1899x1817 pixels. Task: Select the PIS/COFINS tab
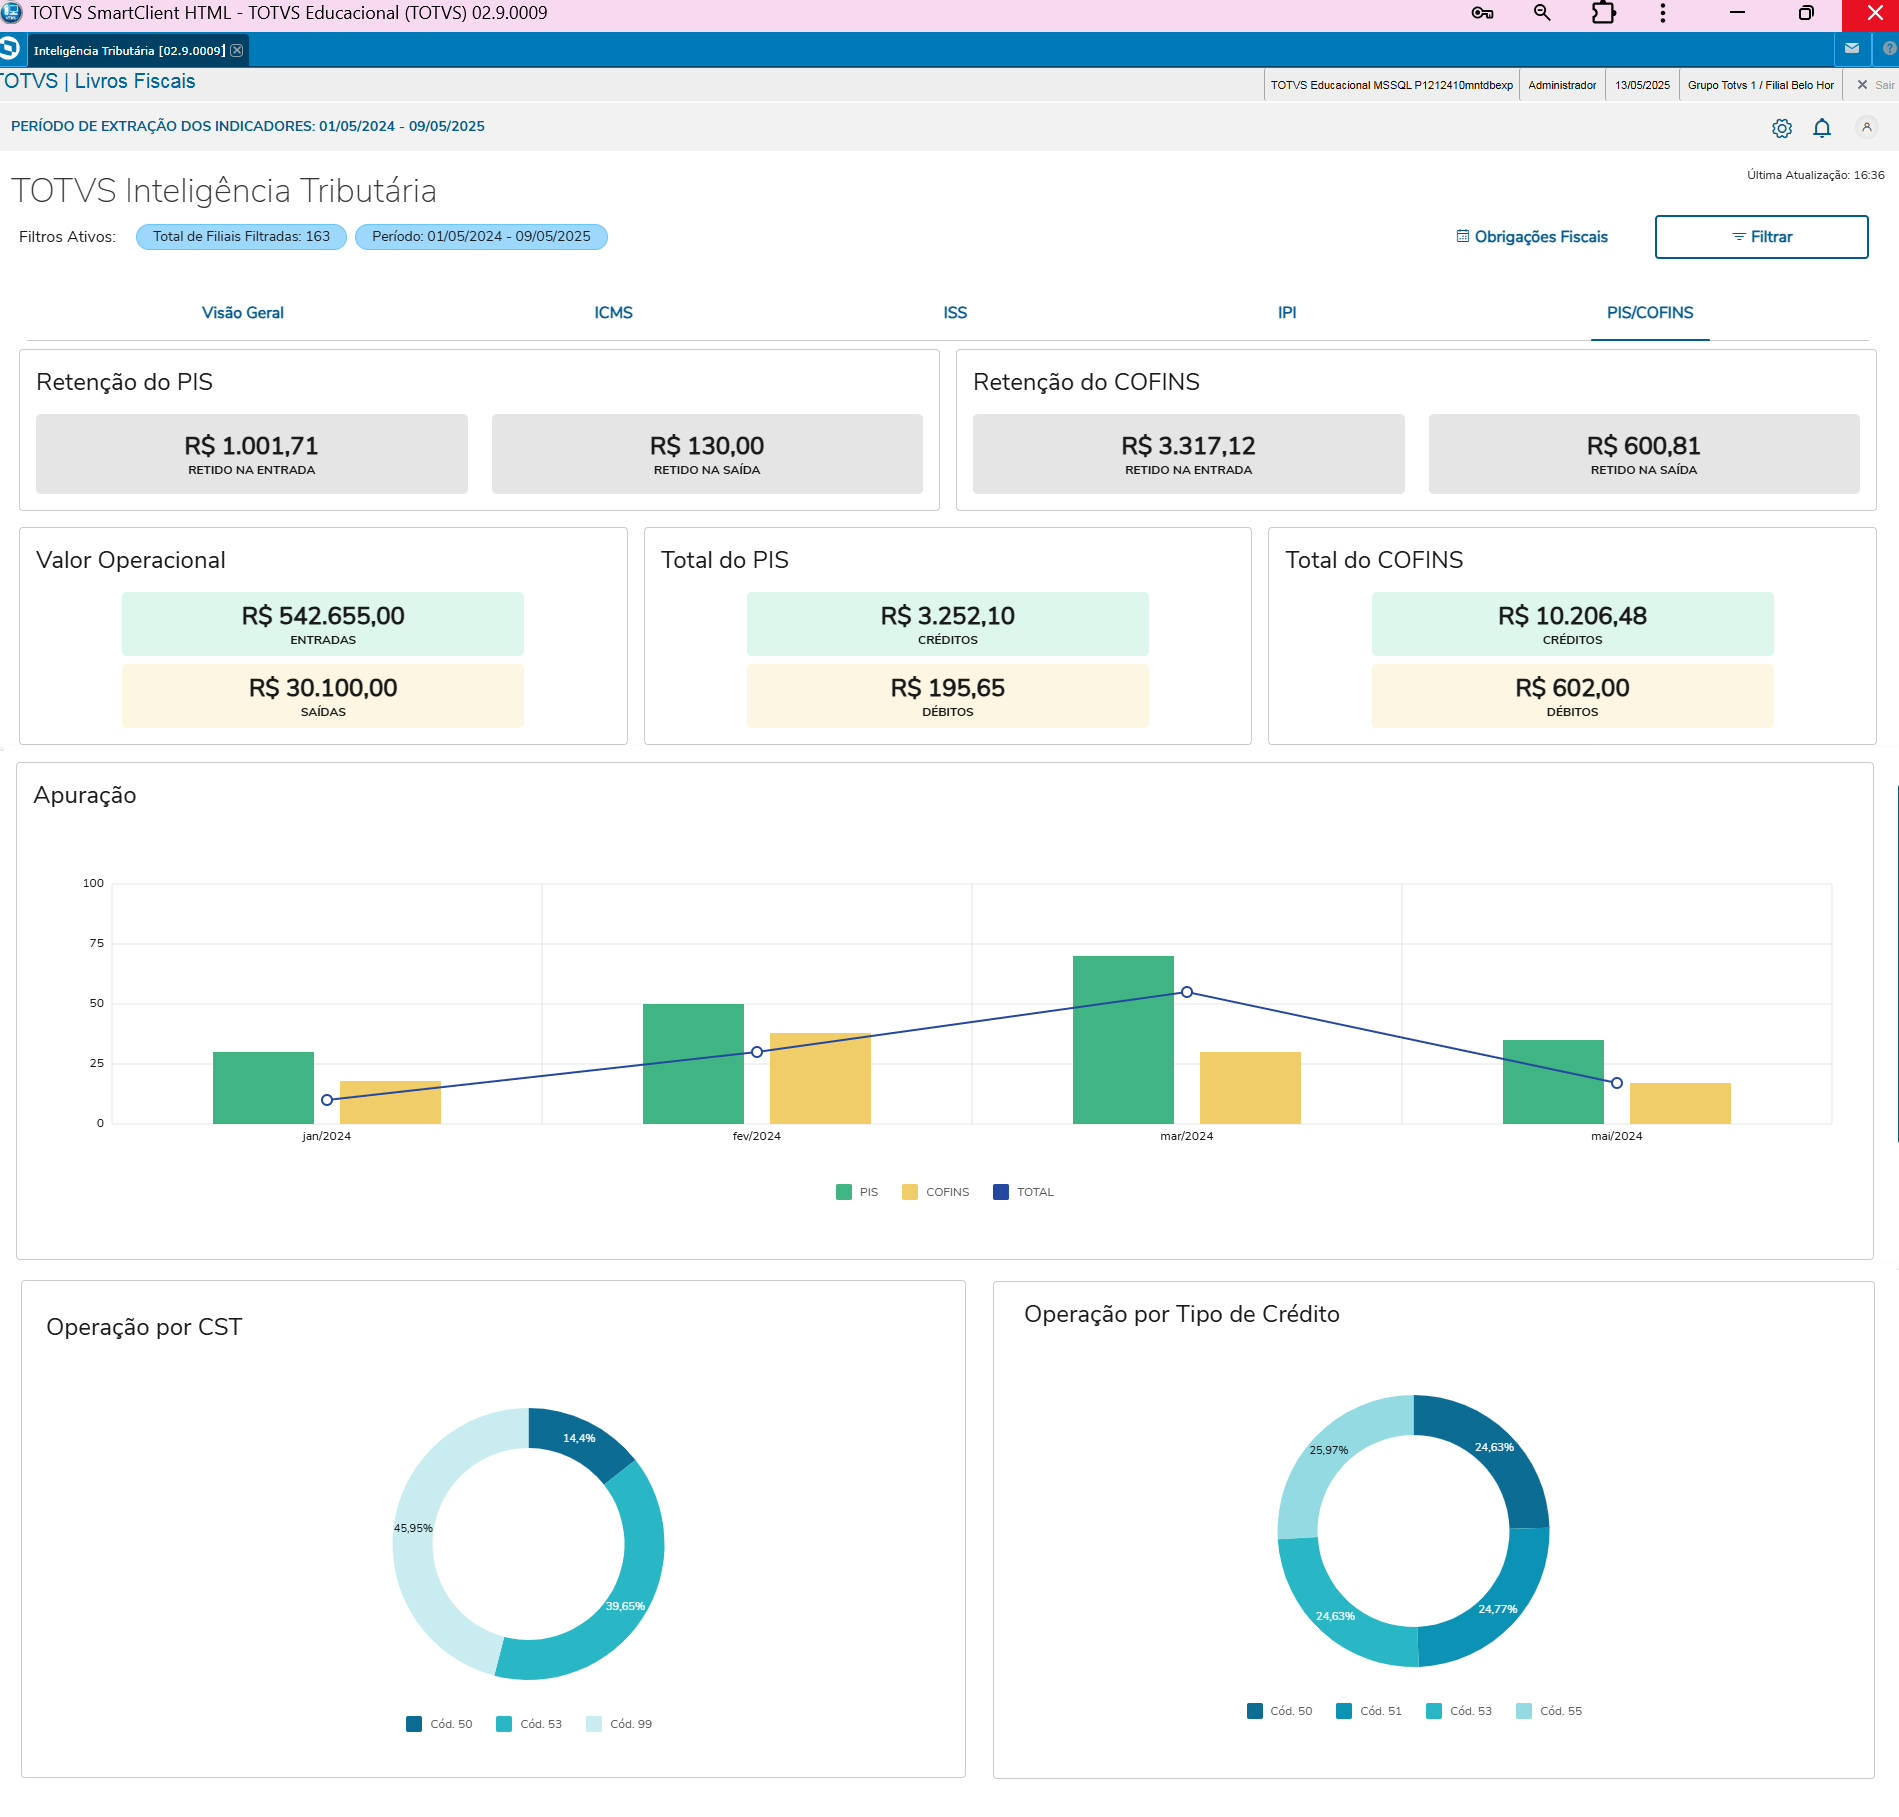click(1650, 313)
